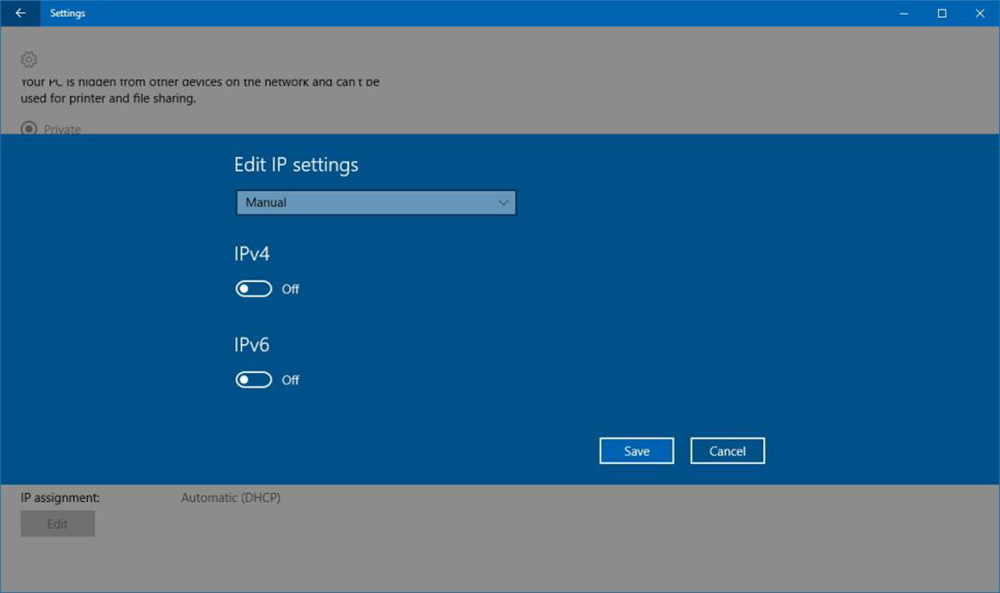Click the 'IP assignment:' label

tap(60, 497)
